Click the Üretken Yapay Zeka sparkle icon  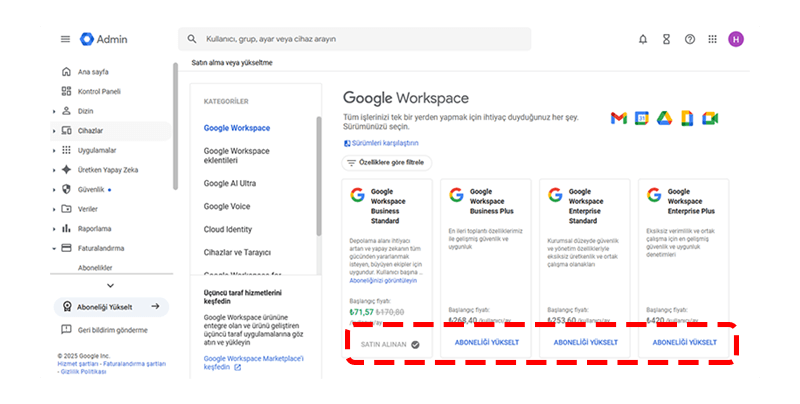click(66, 170)
